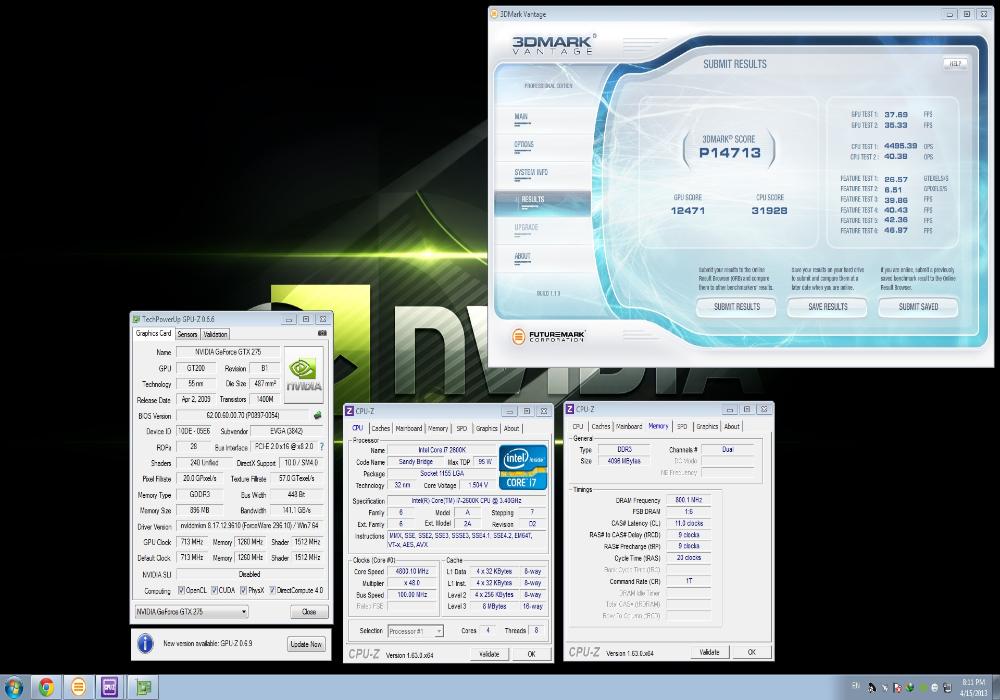Open CPU tab in CPU-Z memory window
The image size is (1000, 700).
[578, 427]
